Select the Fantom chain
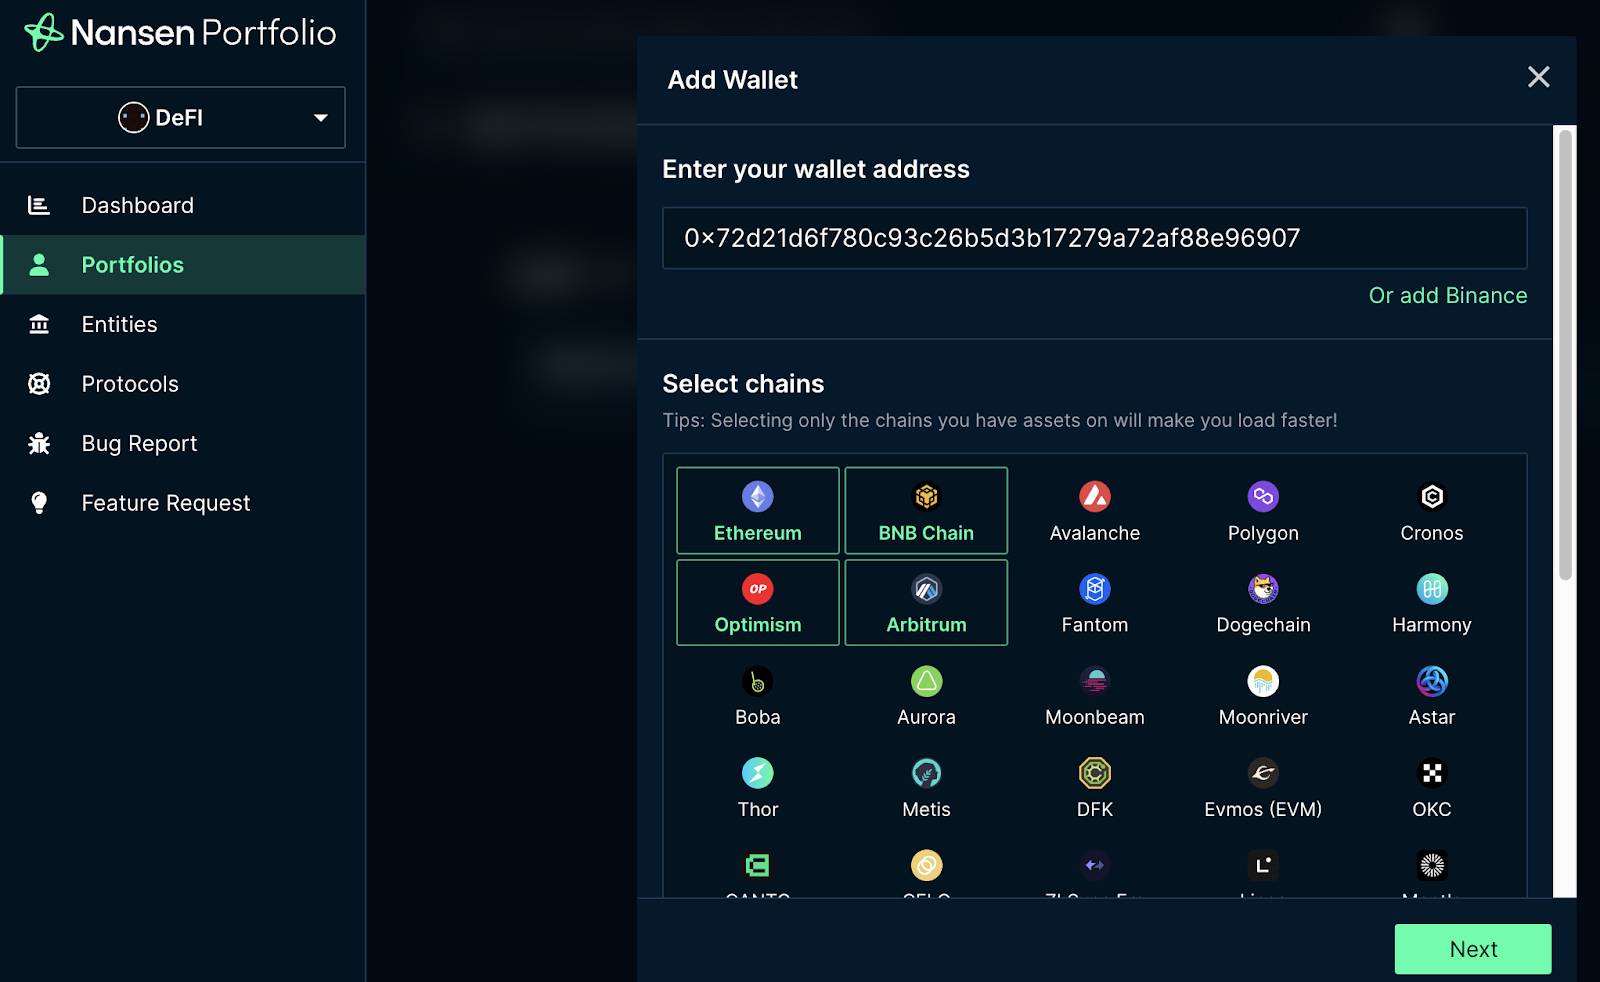 1095,603
